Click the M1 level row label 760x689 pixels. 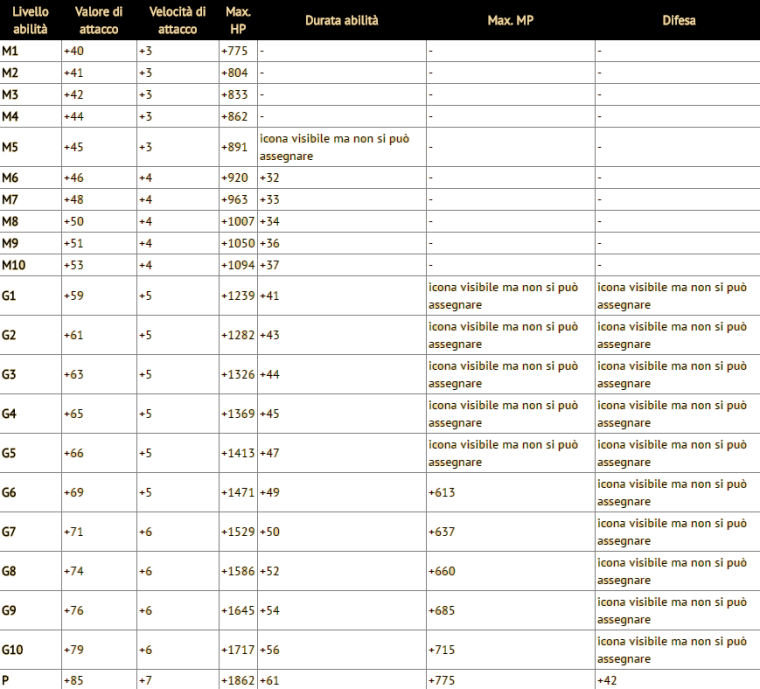10,51
